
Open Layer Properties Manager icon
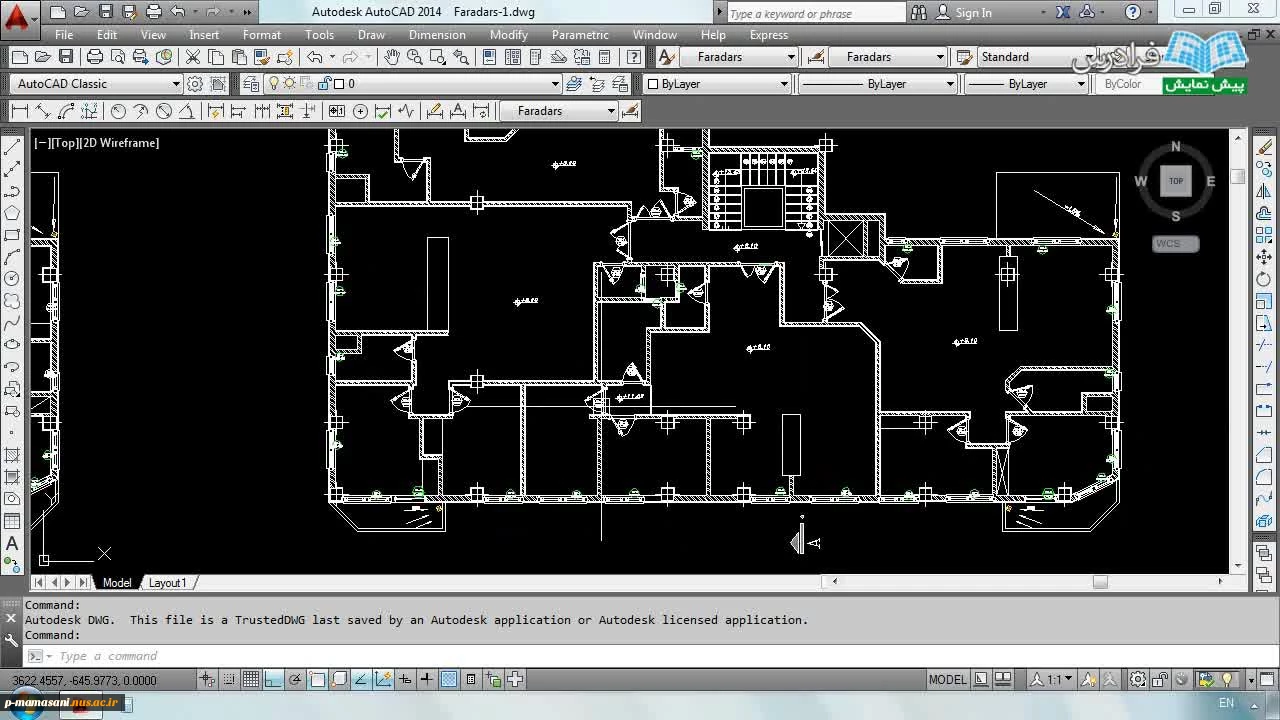[250, 84]
